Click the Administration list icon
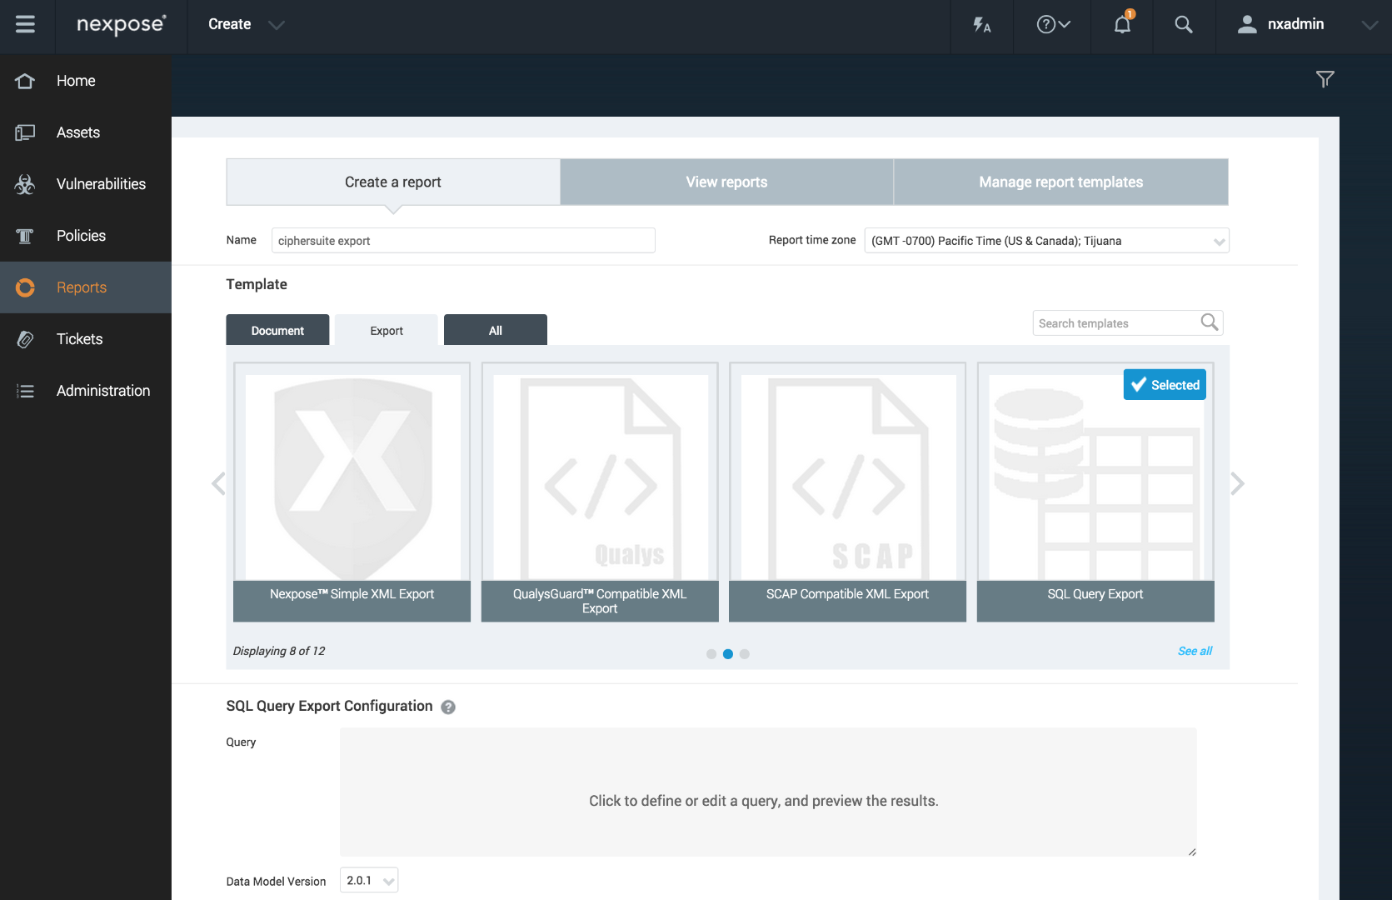Image resolution: width=1392 pixels, height=900 pixels. [x=25, y=391]
